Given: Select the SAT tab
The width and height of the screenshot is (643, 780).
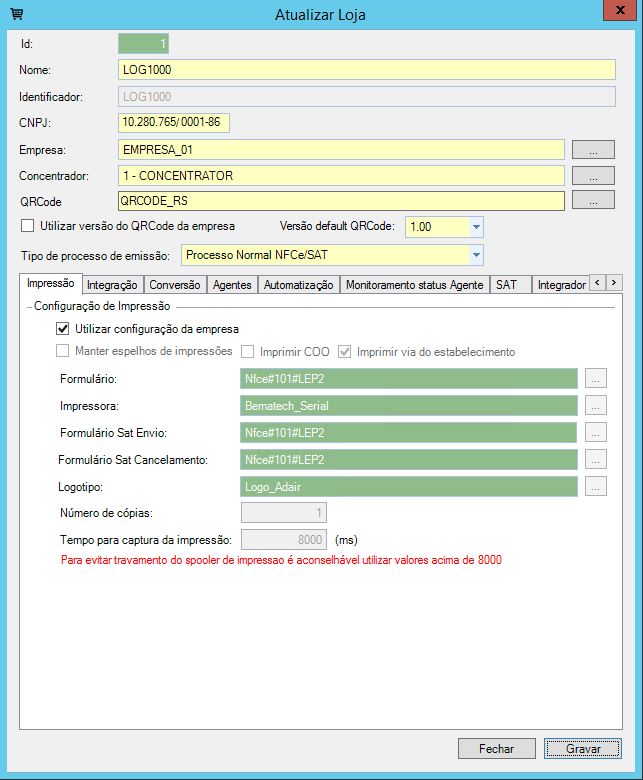Looking at the screenshot, I should [507, 285].
